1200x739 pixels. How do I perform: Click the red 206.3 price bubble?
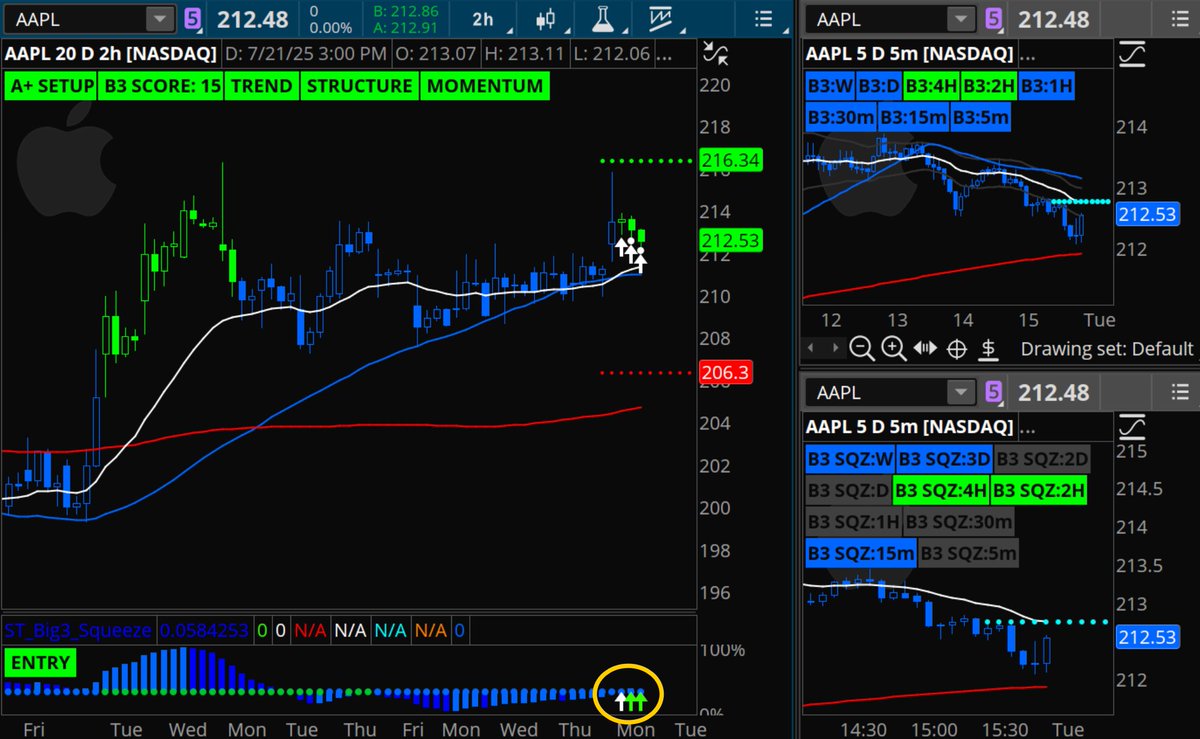click(726, 372)
